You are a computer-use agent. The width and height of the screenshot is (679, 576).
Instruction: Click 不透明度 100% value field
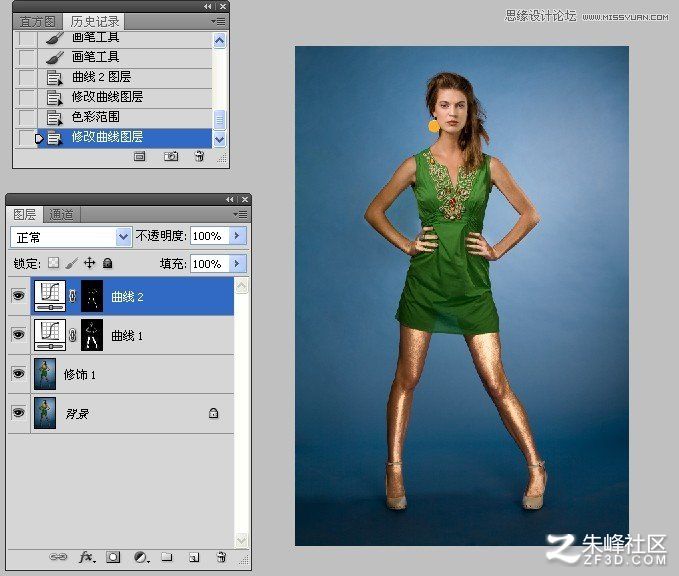pos(210,236)
